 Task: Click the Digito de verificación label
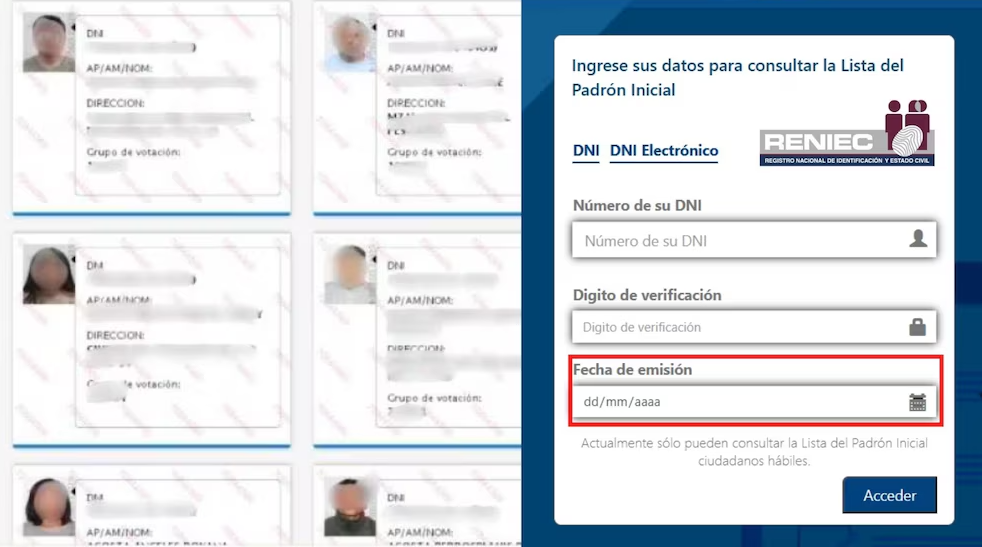coord(647,295)
